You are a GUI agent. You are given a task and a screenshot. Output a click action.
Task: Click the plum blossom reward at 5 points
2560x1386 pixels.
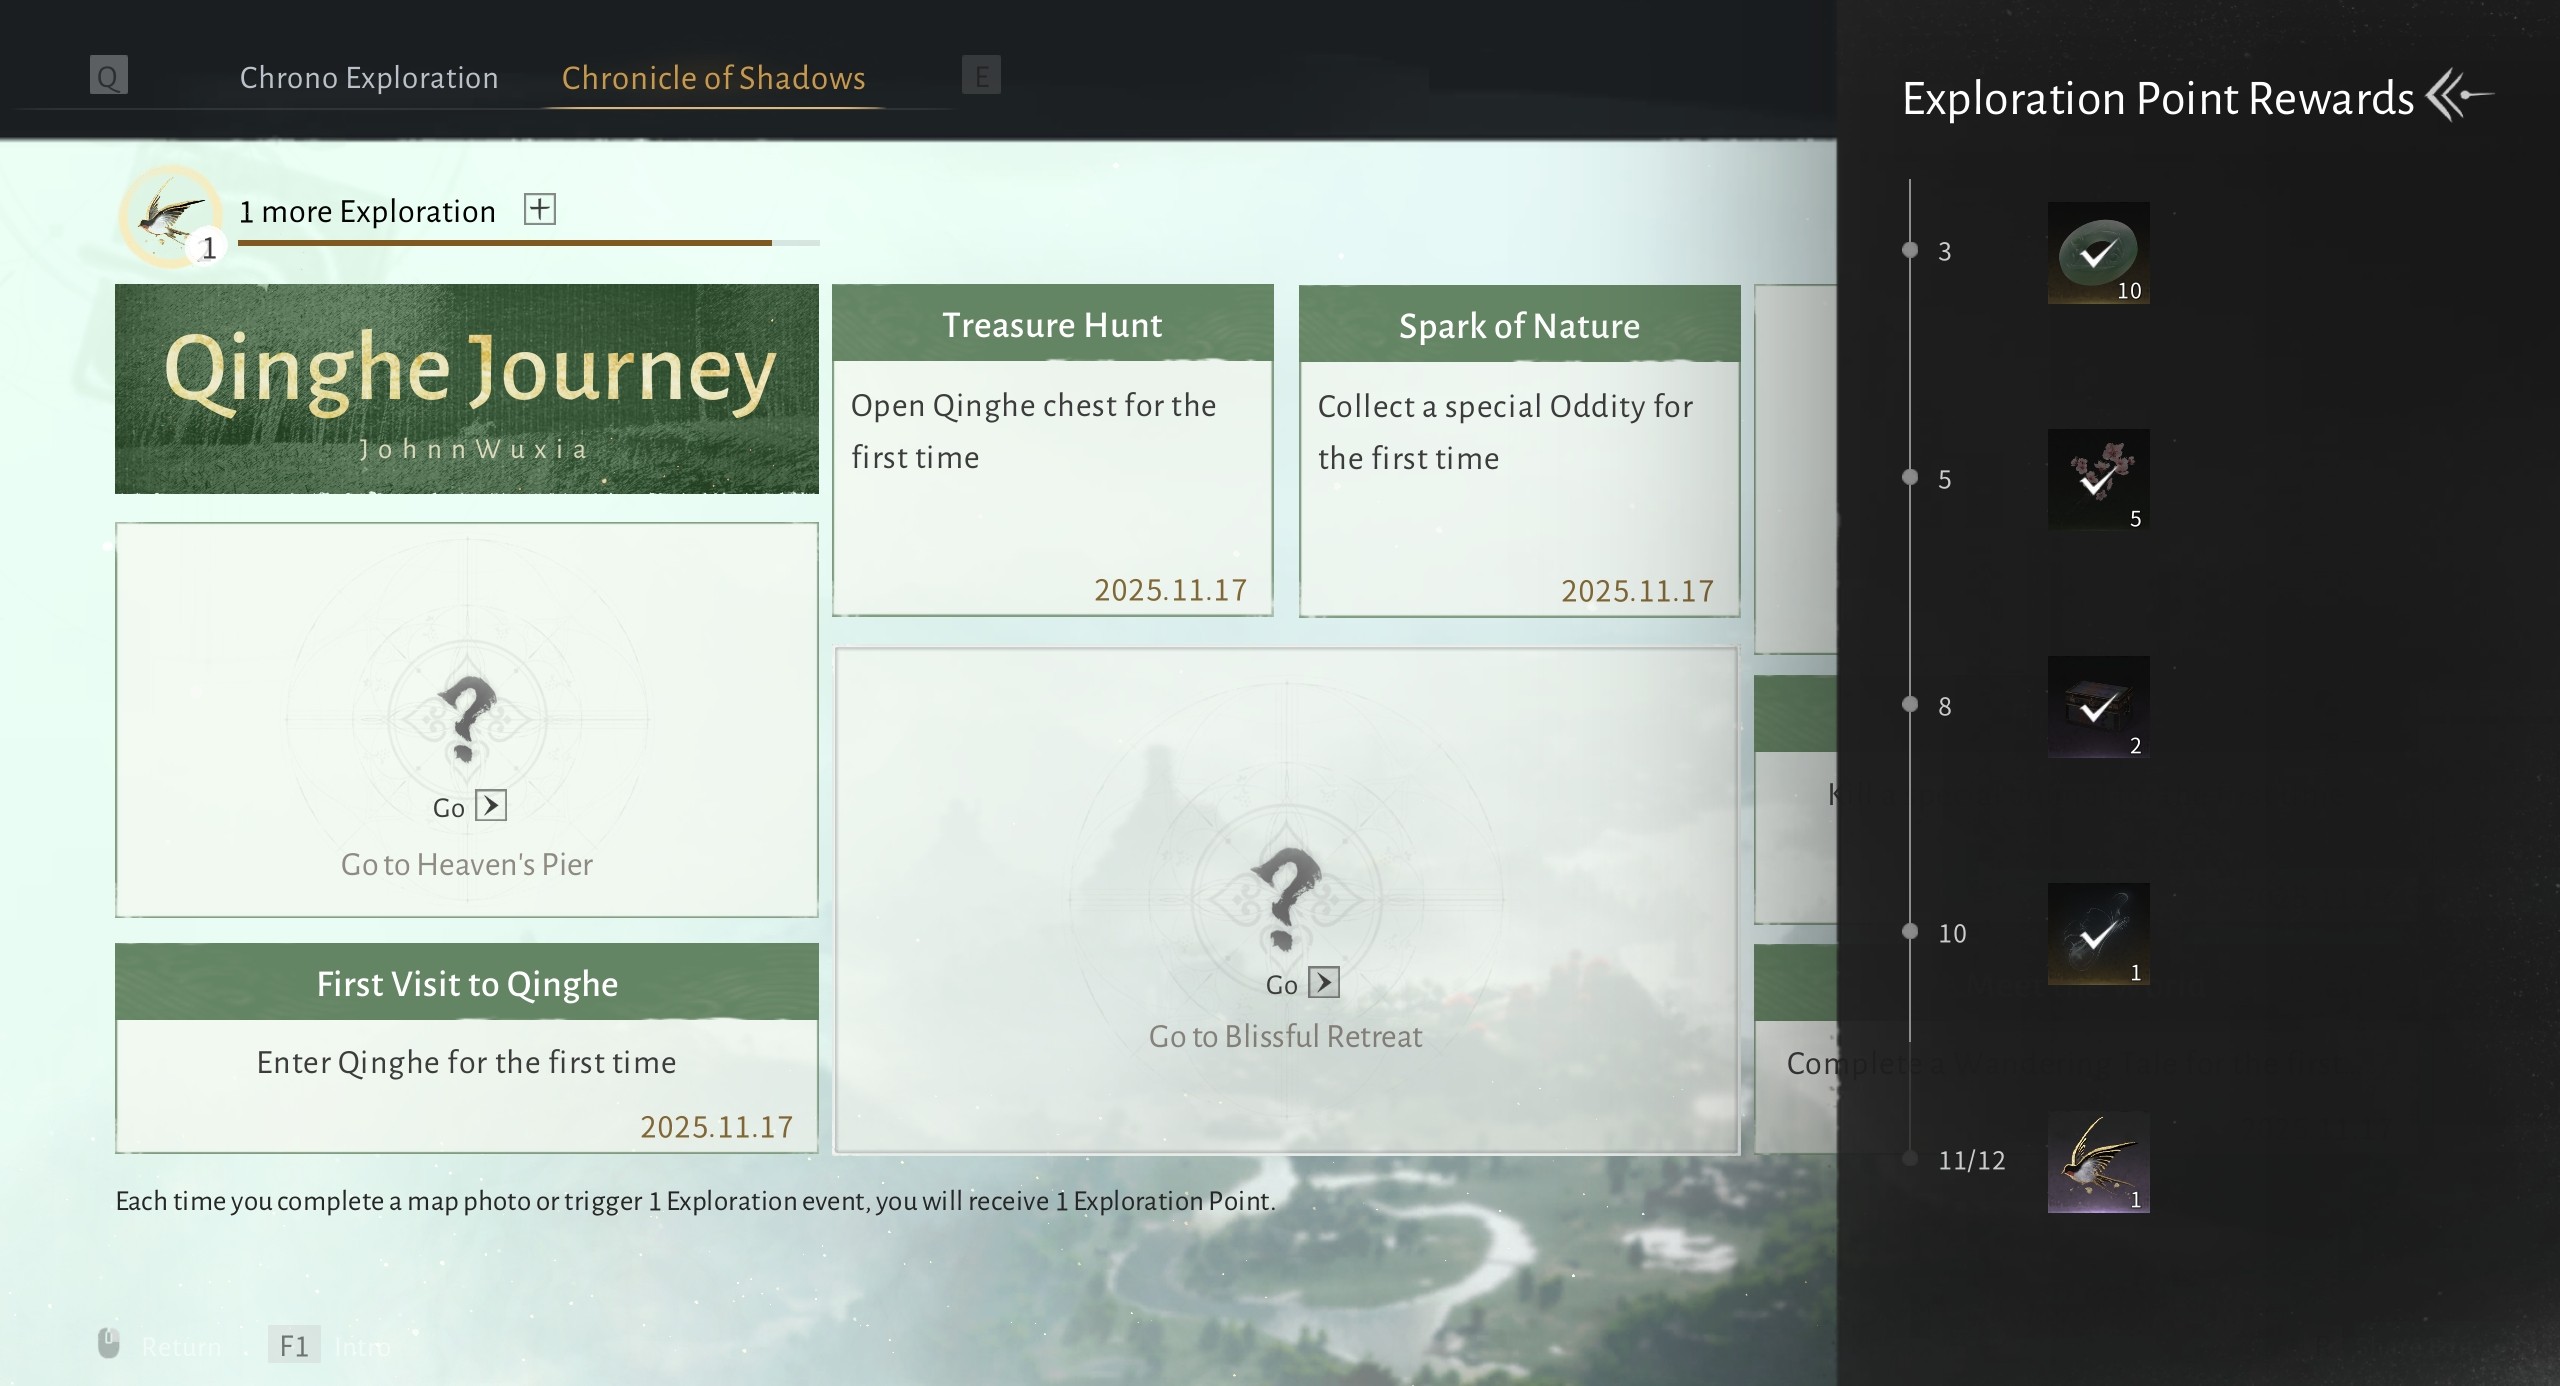pos(2098,480)
